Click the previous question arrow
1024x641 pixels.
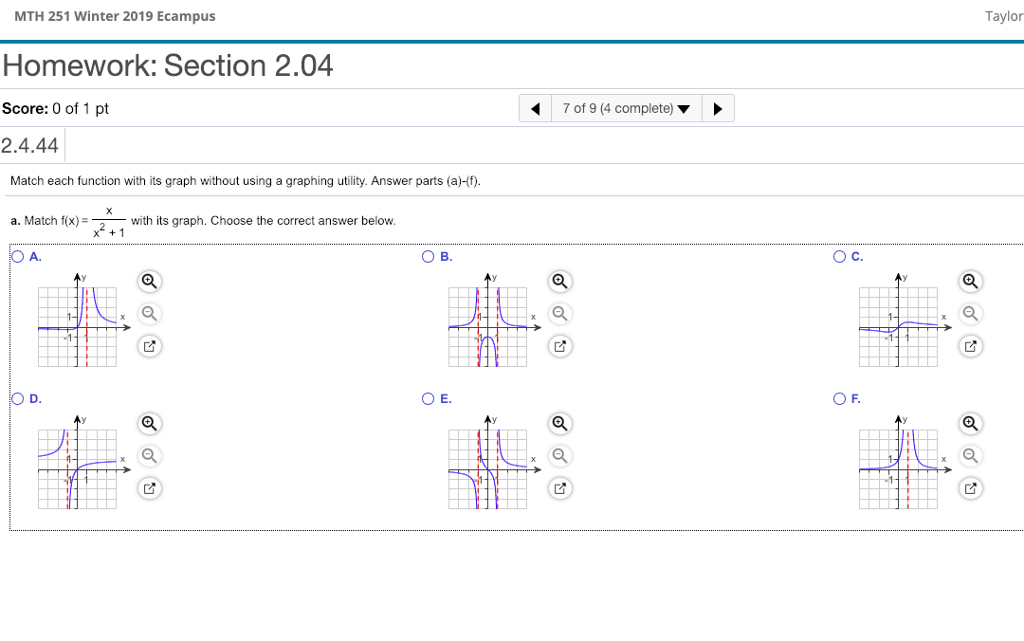tap(535, 108)
